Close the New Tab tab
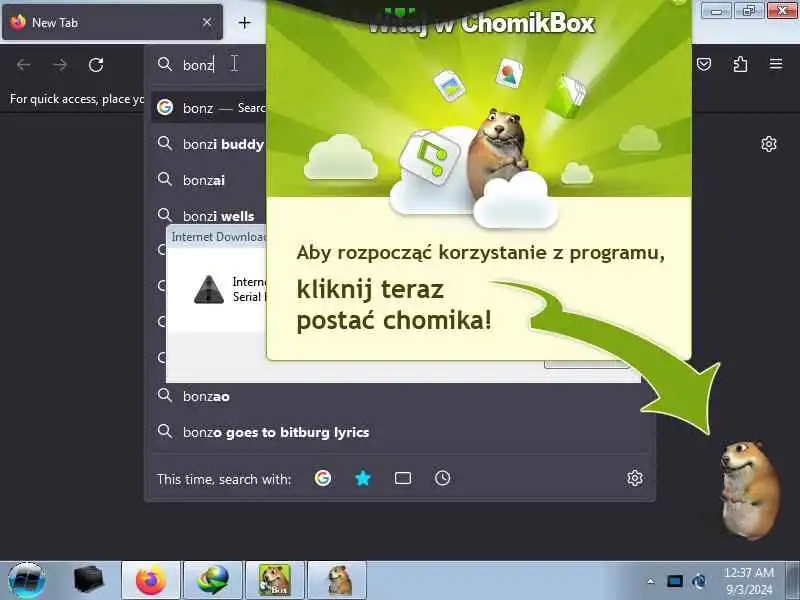The image size is (800, 600). (x=207, y=22)
